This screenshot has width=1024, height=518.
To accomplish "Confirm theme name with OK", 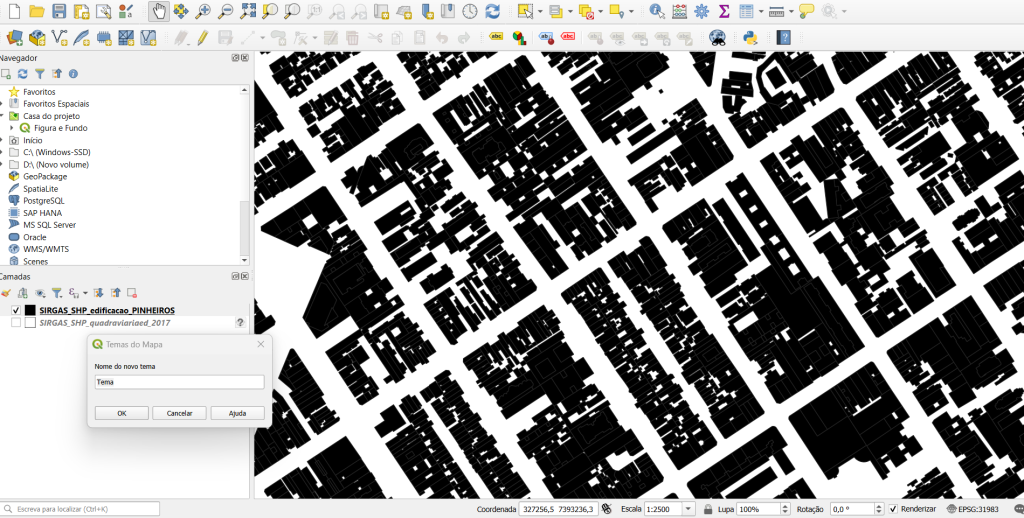I will click(x=121, y=413).
